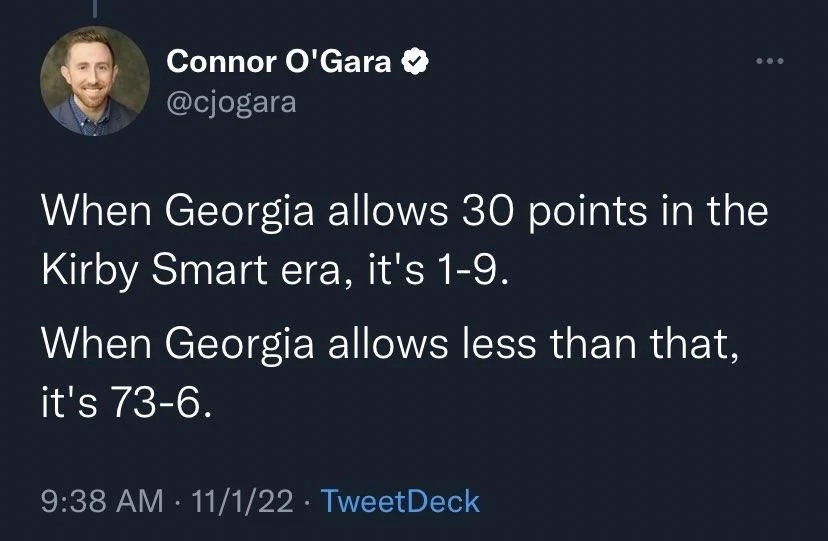
Task: Open the TweetDeck source link
Action: coord(398,500)
